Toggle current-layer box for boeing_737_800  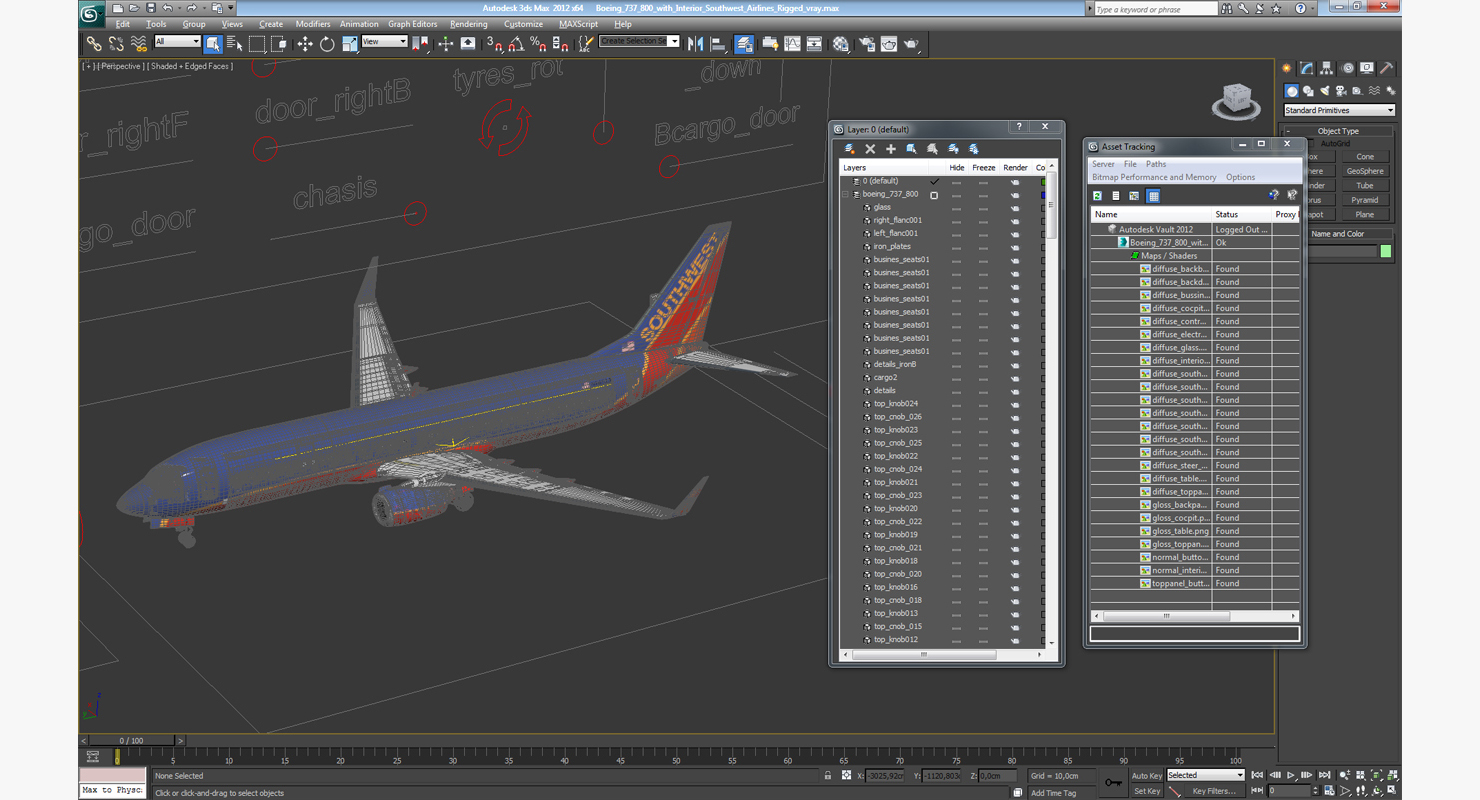point(934,195)
